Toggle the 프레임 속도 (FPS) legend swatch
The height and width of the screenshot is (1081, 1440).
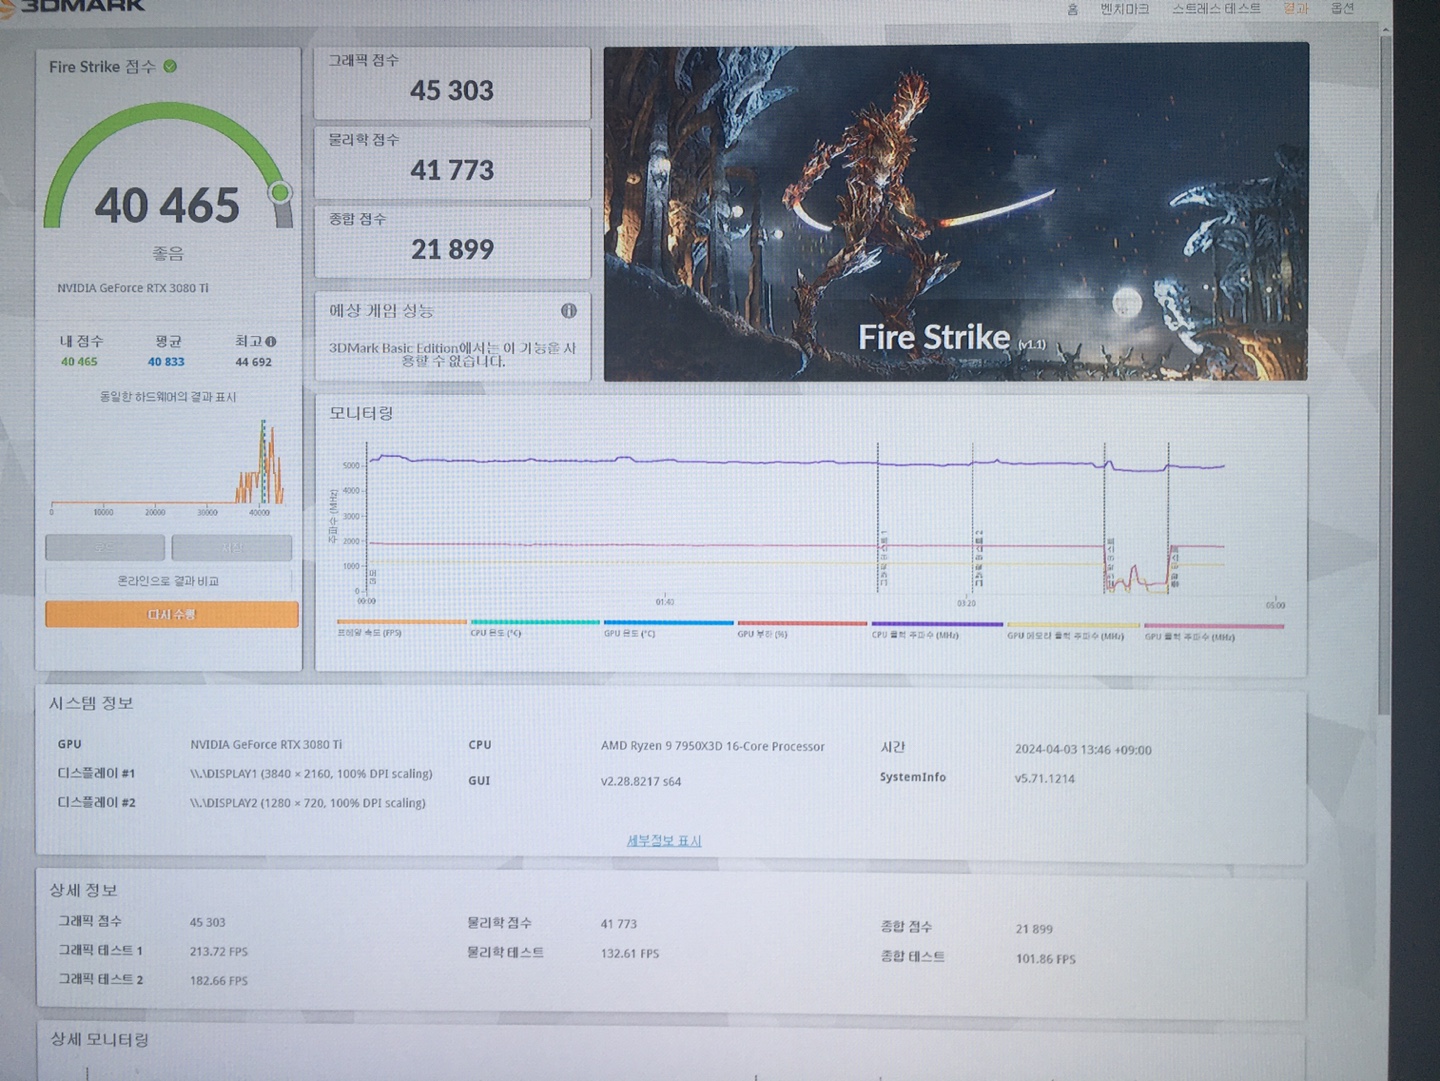coord(402,622)
